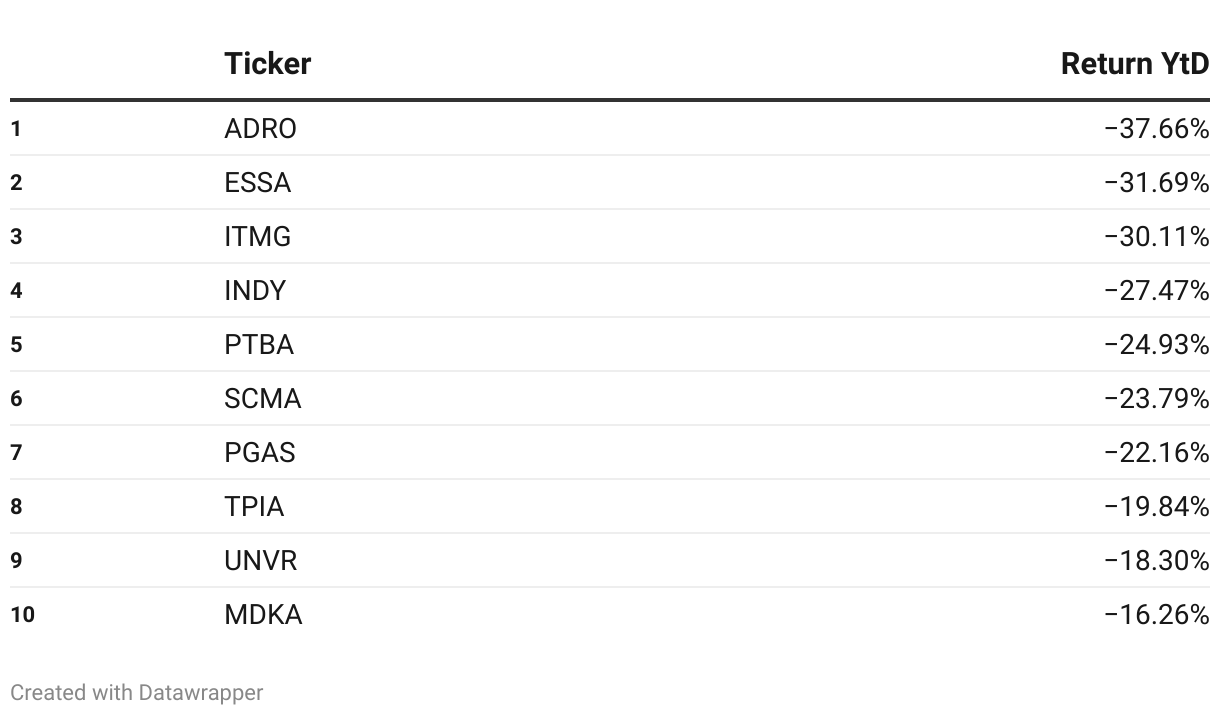Select the ESSA ticker cell

pyautogui.click(x=258, y=183)
